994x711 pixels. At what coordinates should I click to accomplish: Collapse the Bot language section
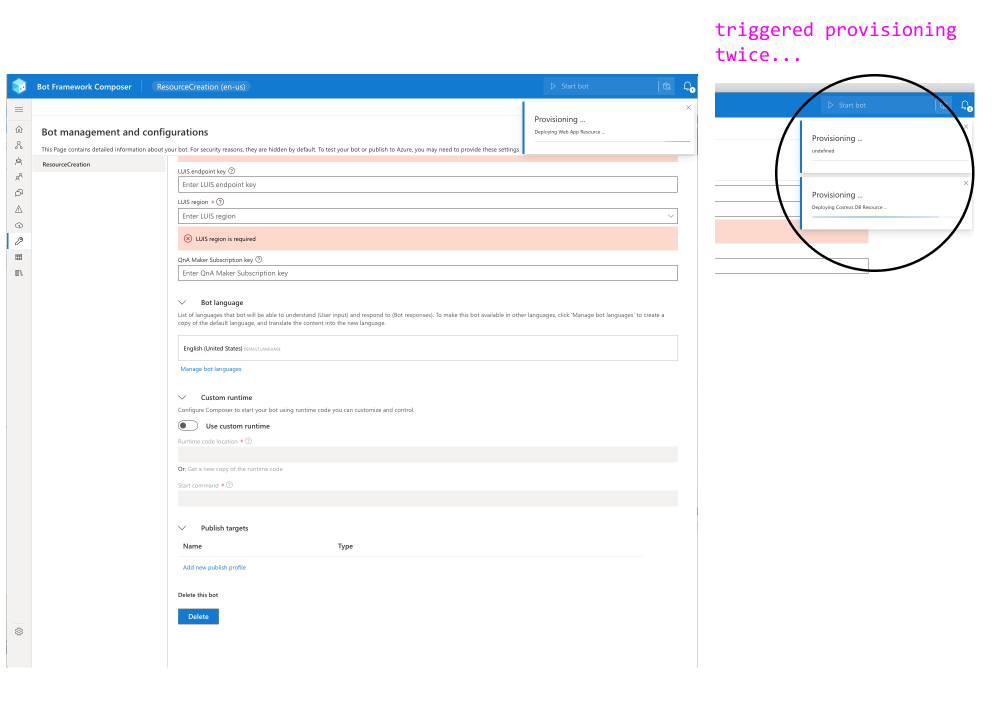[182, 302]
